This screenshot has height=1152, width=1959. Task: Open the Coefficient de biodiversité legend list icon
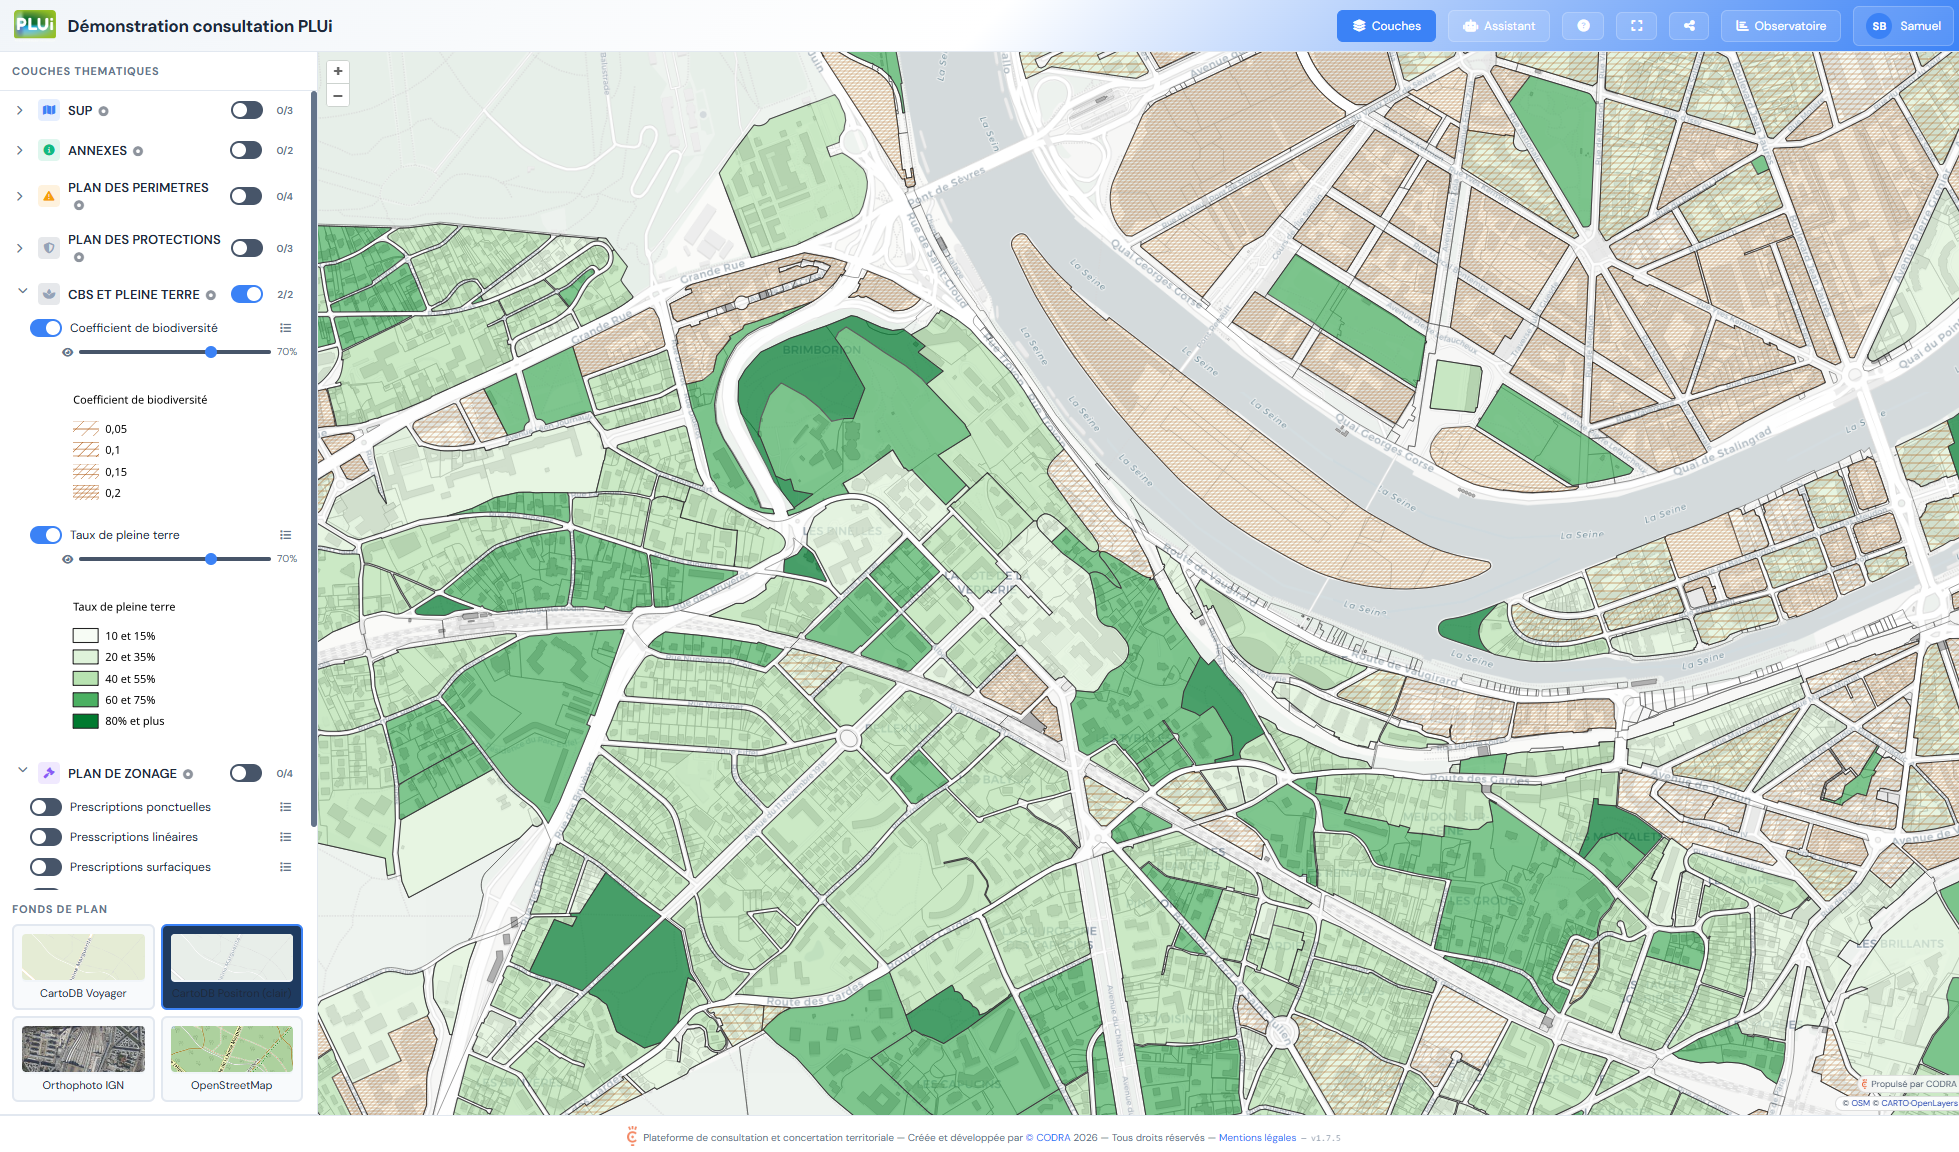(x=285, y=328)
